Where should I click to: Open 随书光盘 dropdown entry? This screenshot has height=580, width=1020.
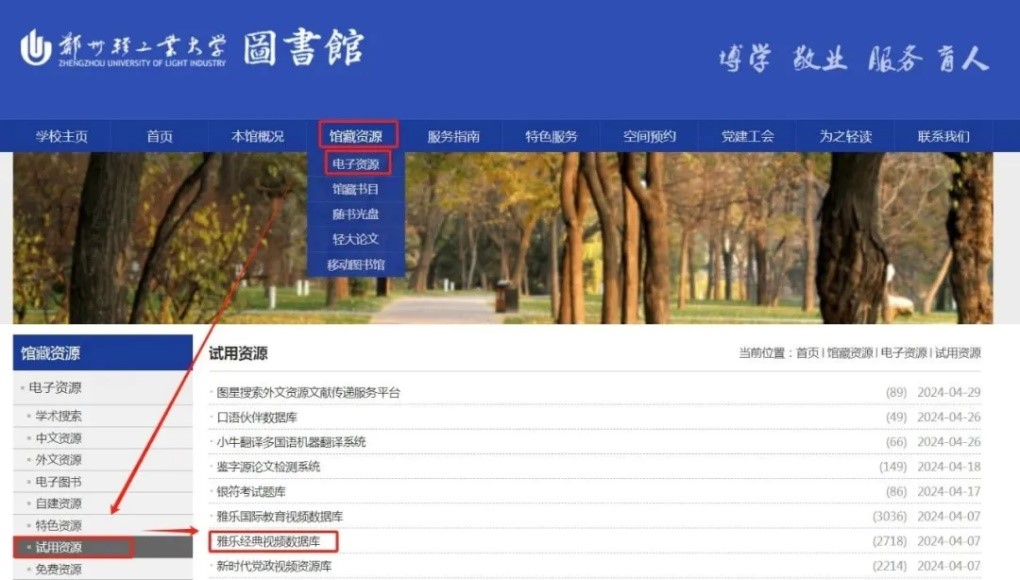click(x=356, y=214)
